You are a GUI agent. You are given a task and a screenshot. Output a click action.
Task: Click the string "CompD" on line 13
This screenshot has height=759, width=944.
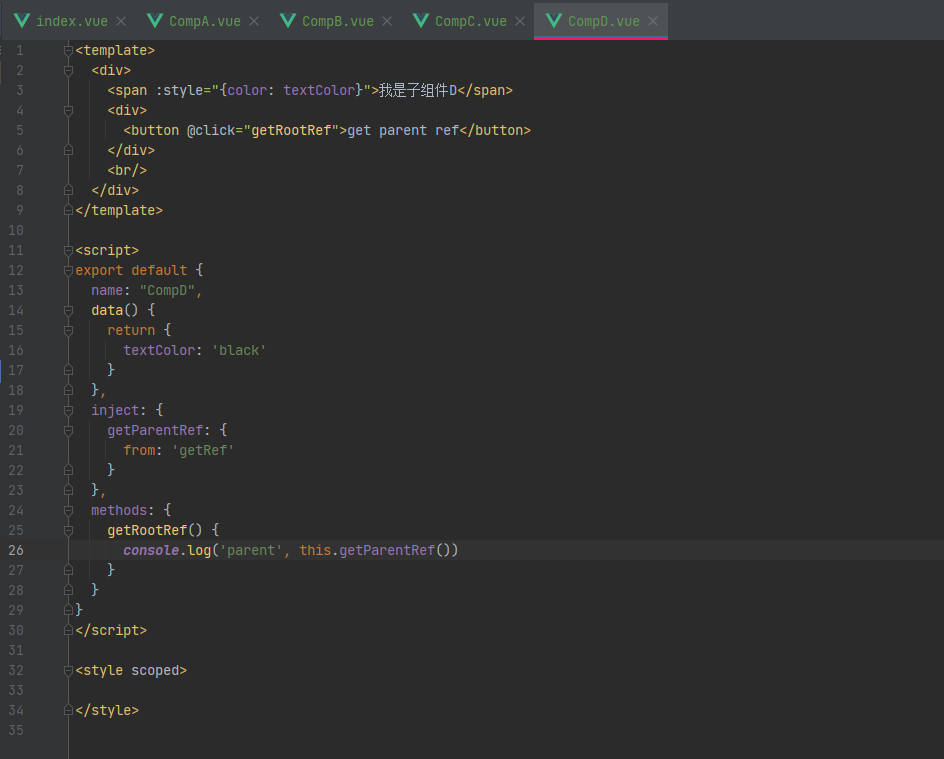(x=167, y=291)
